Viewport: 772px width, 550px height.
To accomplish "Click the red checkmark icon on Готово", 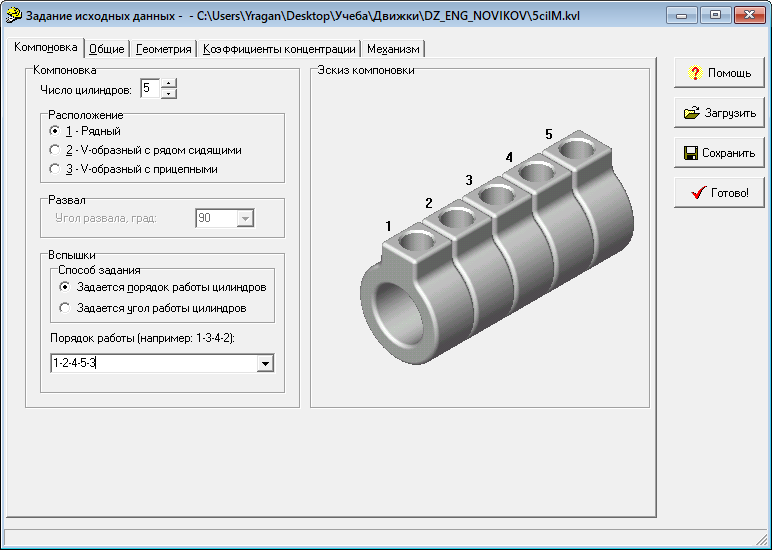I will pyautogui.click(x=698, y=193).
